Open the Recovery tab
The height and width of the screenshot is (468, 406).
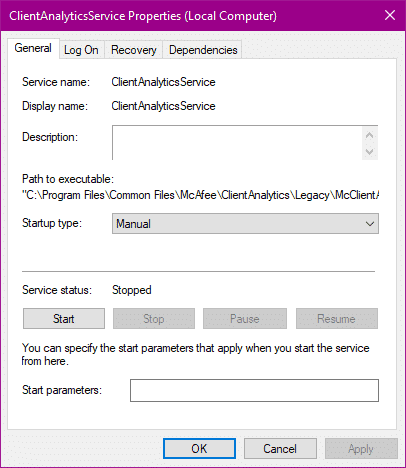coord(134,50)
